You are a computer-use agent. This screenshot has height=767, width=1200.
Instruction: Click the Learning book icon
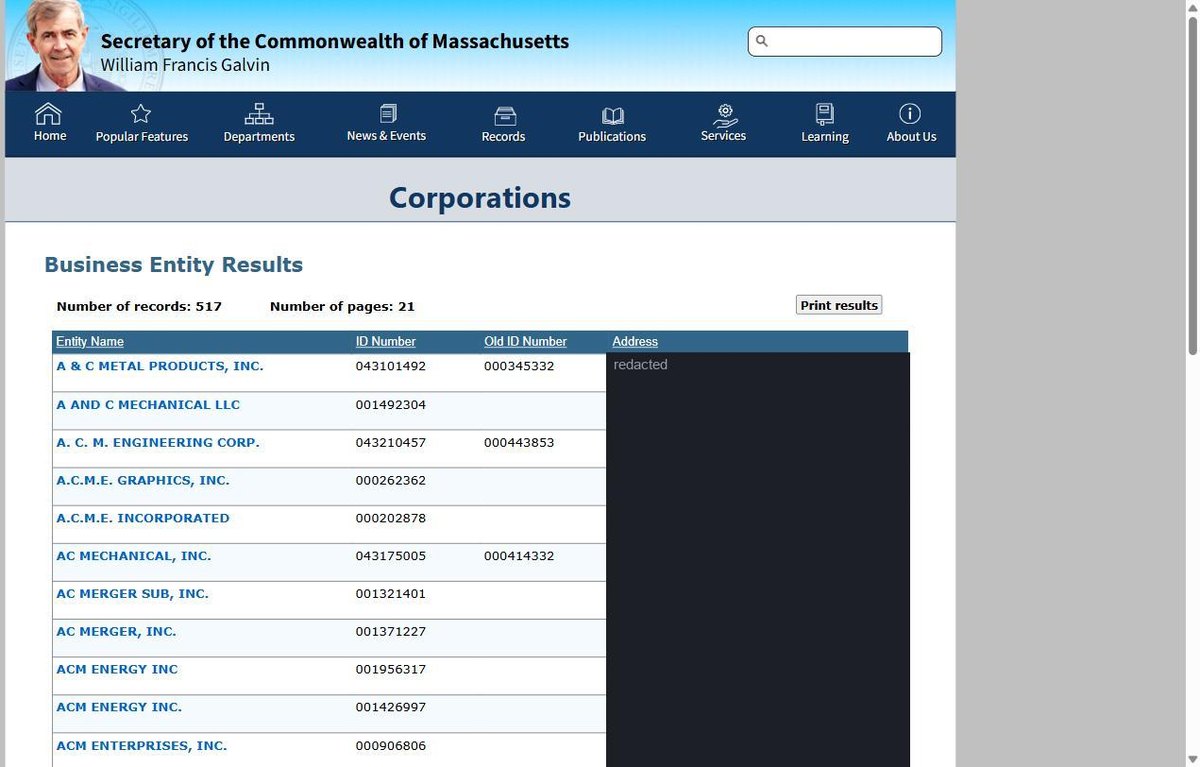tap(825, 114)
